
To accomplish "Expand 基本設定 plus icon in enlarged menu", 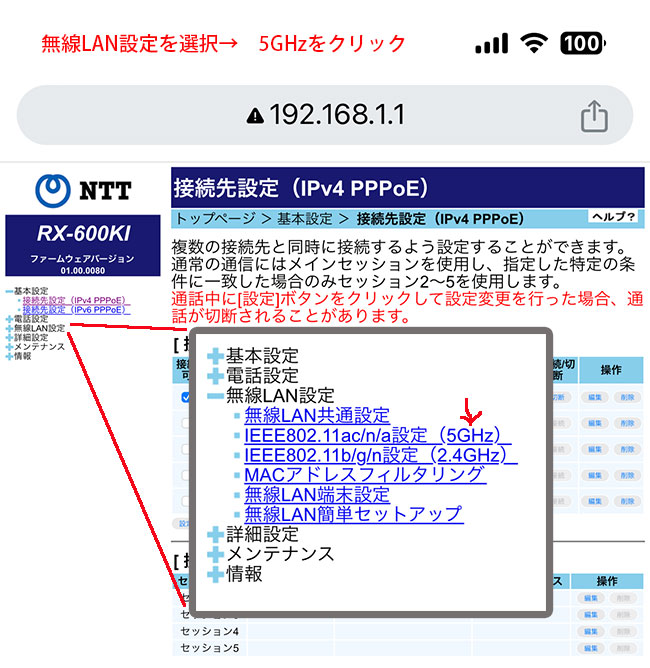I will click(x=215, y=356).
